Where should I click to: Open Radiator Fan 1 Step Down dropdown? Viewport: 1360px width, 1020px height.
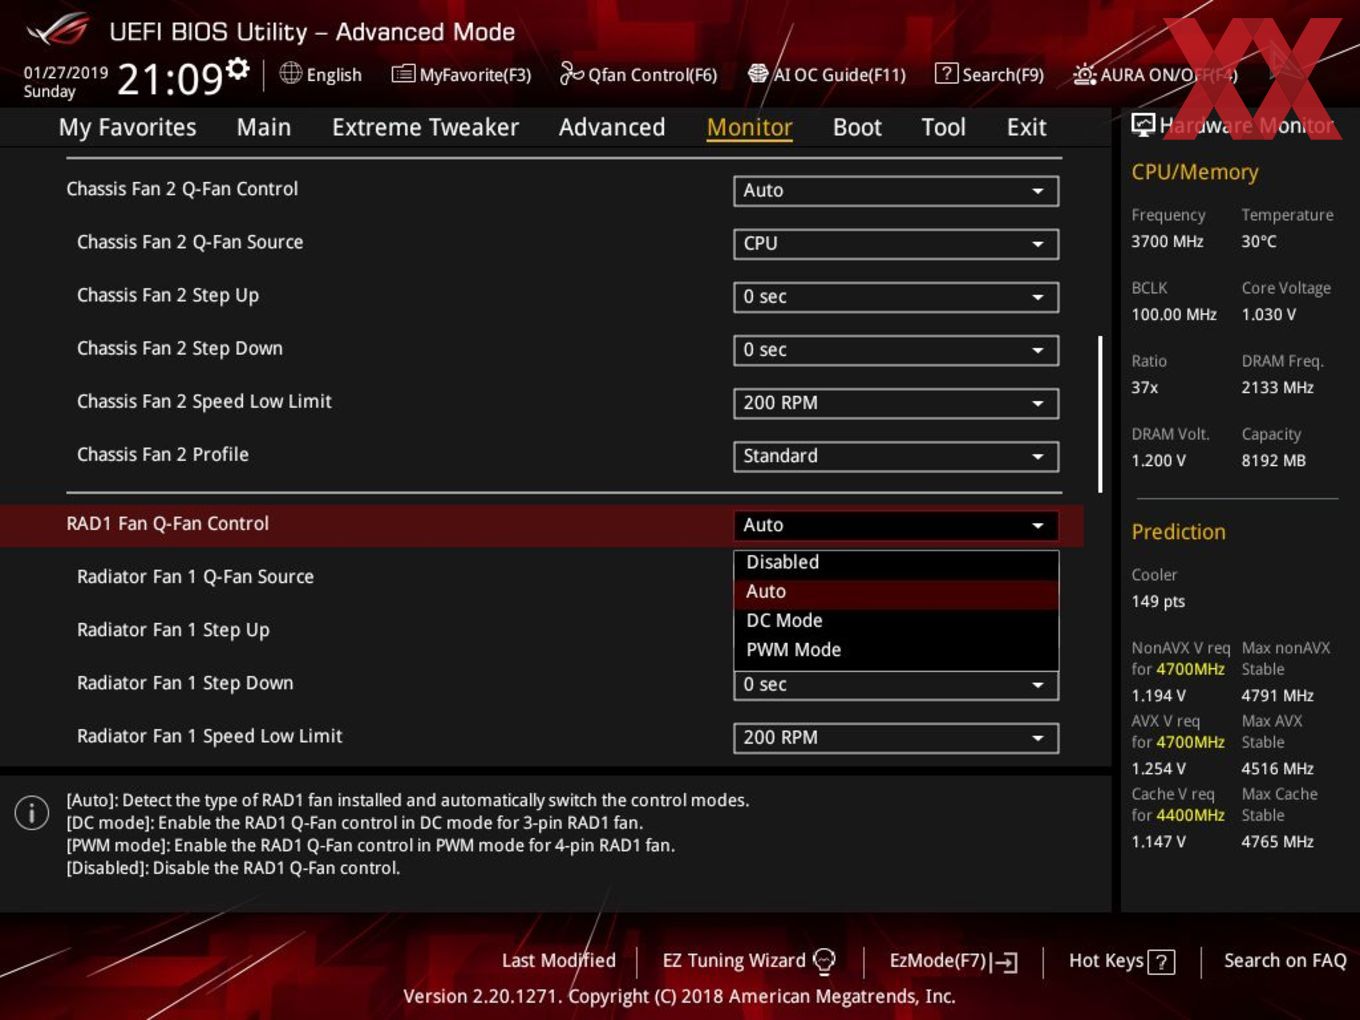896,685
